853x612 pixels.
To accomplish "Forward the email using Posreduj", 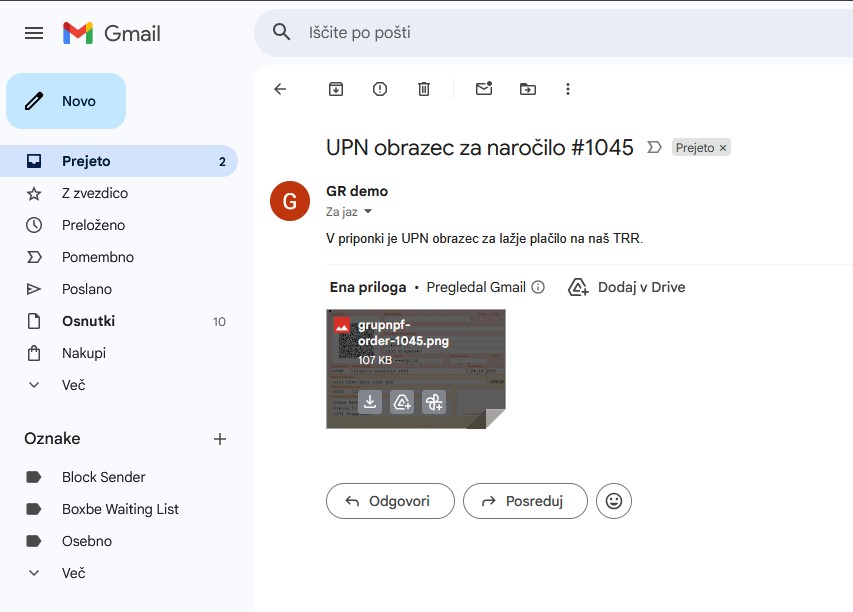I will point(525,501).
